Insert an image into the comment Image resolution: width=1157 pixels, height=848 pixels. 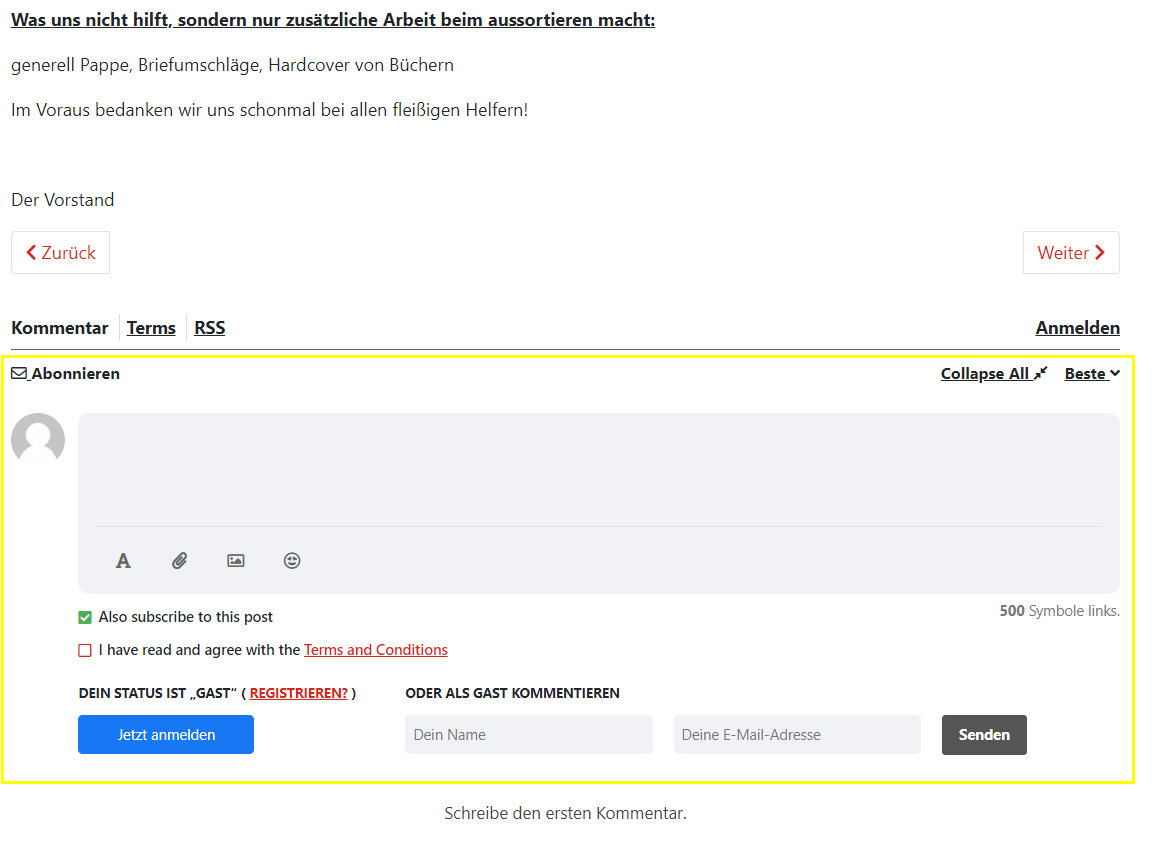pos(235,560)
